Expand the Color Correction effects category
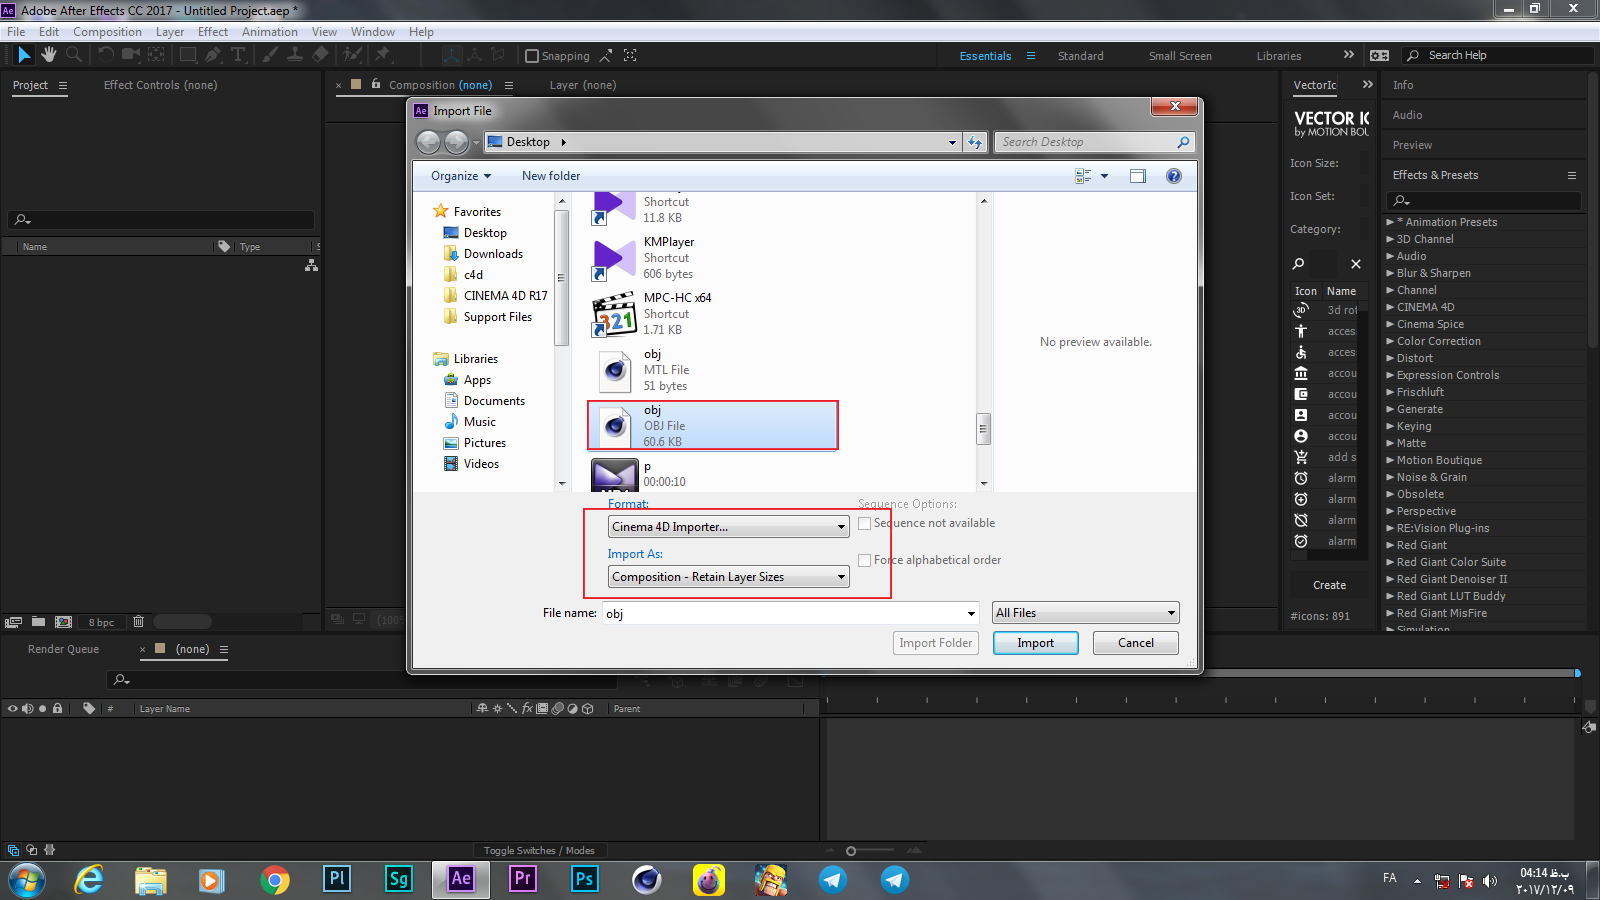 pyautogui.click(x=1390, y=341)
